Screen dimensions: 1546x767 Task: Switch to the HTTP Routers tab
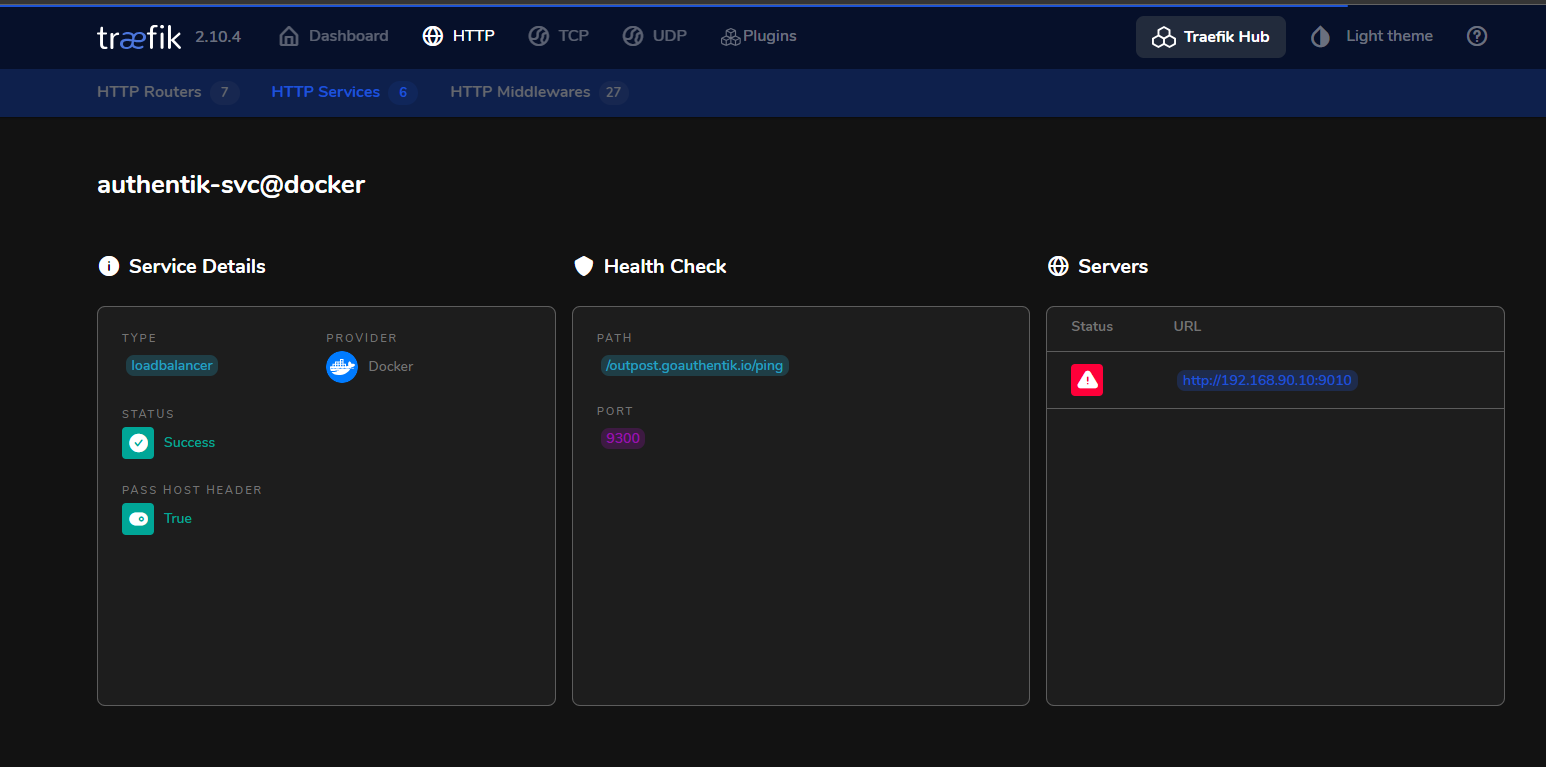(151, 91)
